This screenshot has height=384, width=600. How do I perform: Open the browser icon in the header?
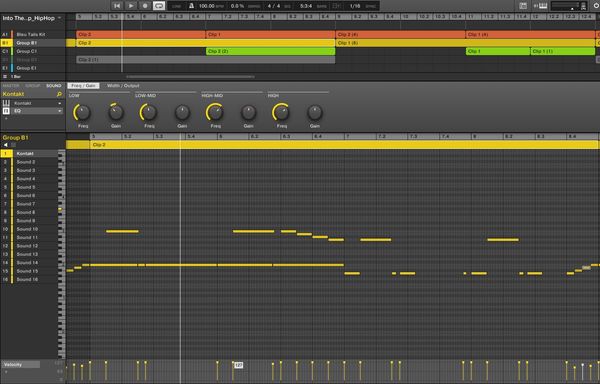[x=523, y=6]
